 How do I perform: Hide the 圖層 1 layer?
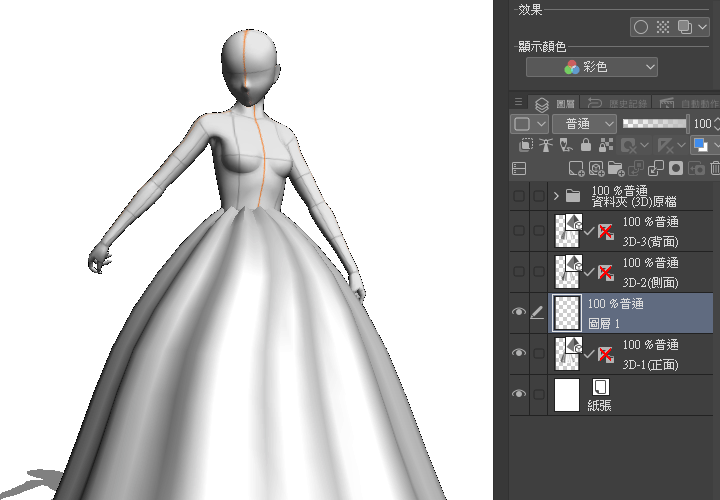pos(518,312)
